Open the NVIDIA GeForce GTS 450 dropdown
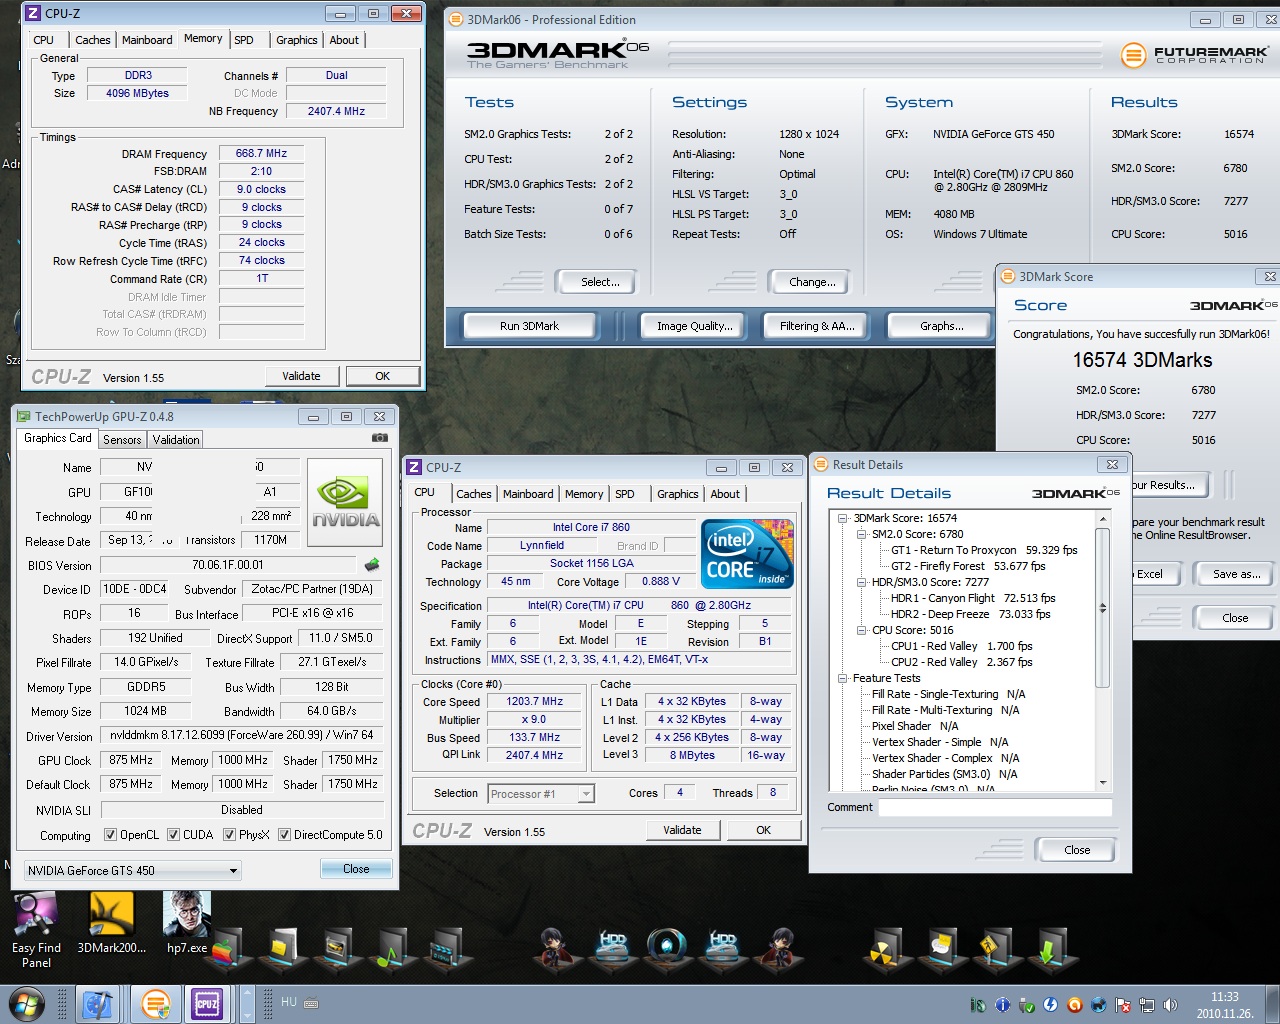1280x1024 pixels. pyautogui.click(x=133, y=871)
